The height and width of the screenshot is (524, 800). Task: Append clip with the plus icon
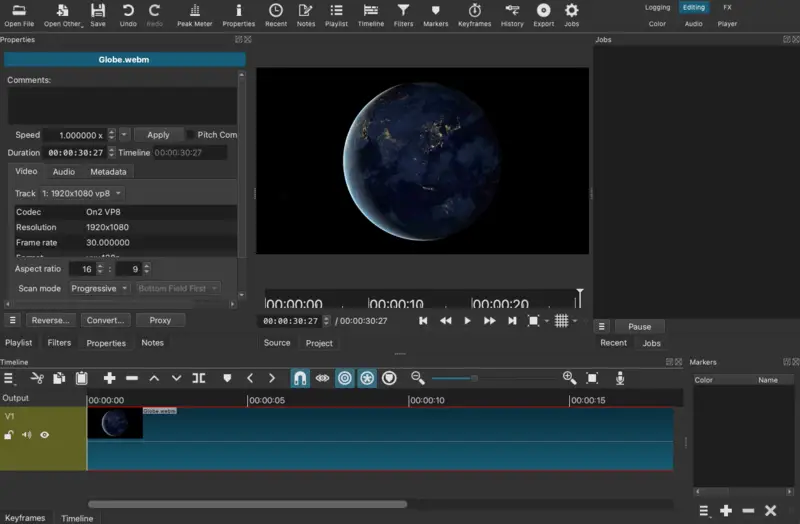(109, 378)
